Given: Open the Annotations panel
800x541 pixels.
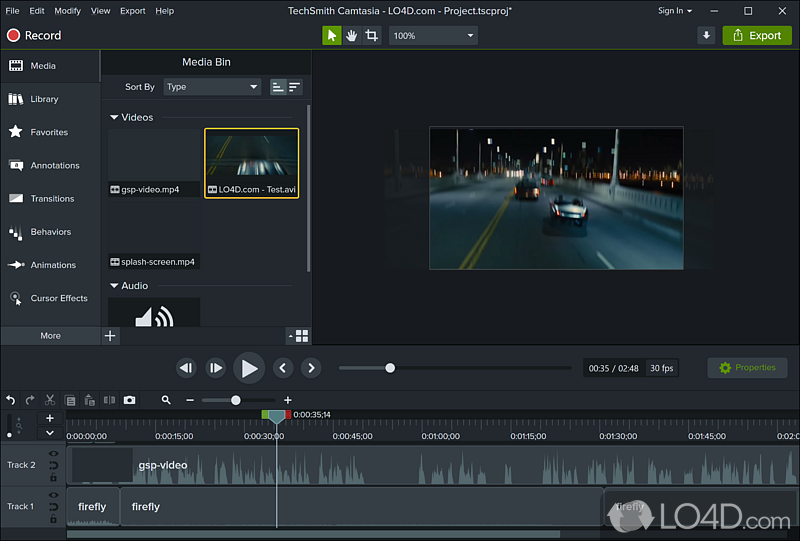Looking at the screenshot, I should point(54,165).
